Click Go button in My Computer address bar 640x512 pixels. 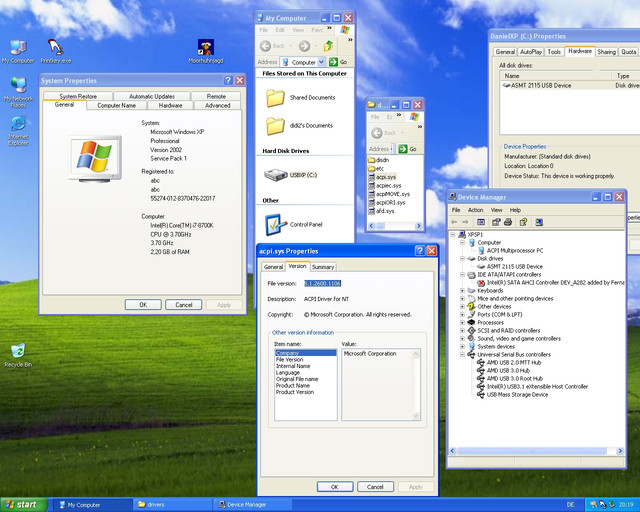coord(338,62)
